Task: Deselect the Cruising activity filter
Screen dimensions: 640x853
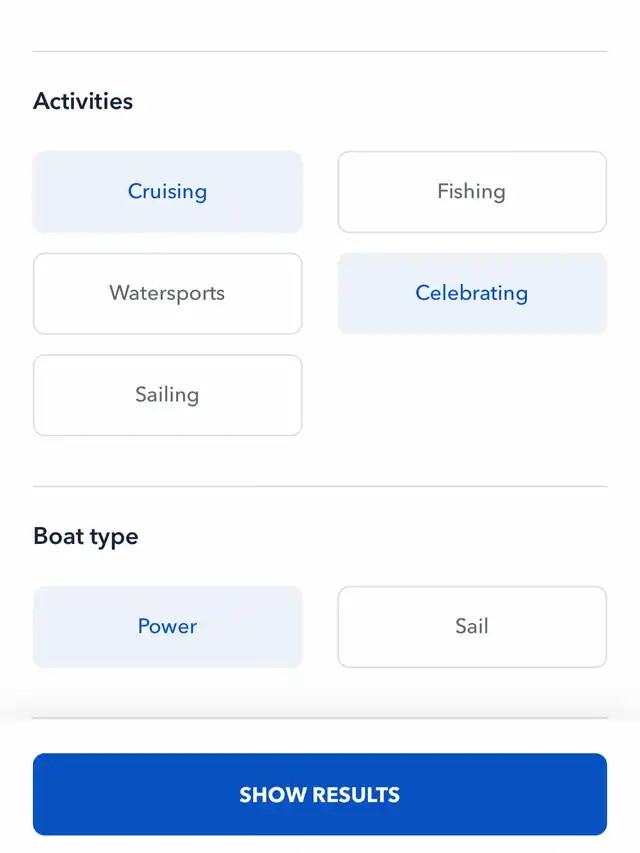Action: [x=168, y=192]
